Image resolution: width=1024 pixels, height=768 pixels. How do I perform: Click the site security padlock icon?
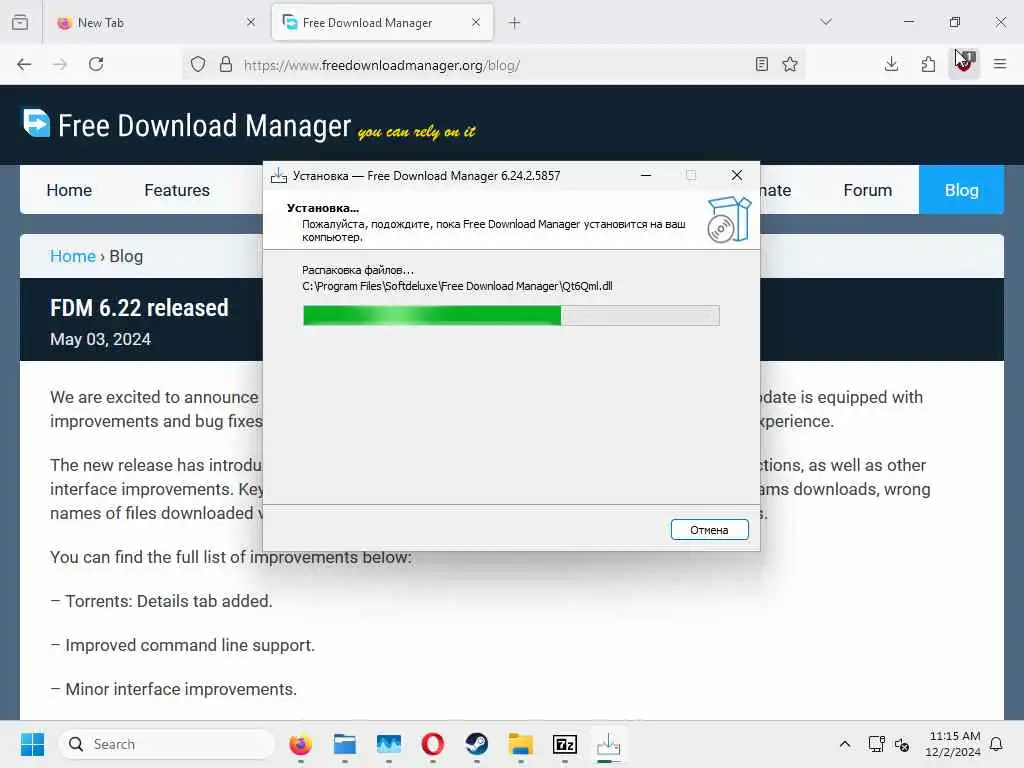(226, 64)
